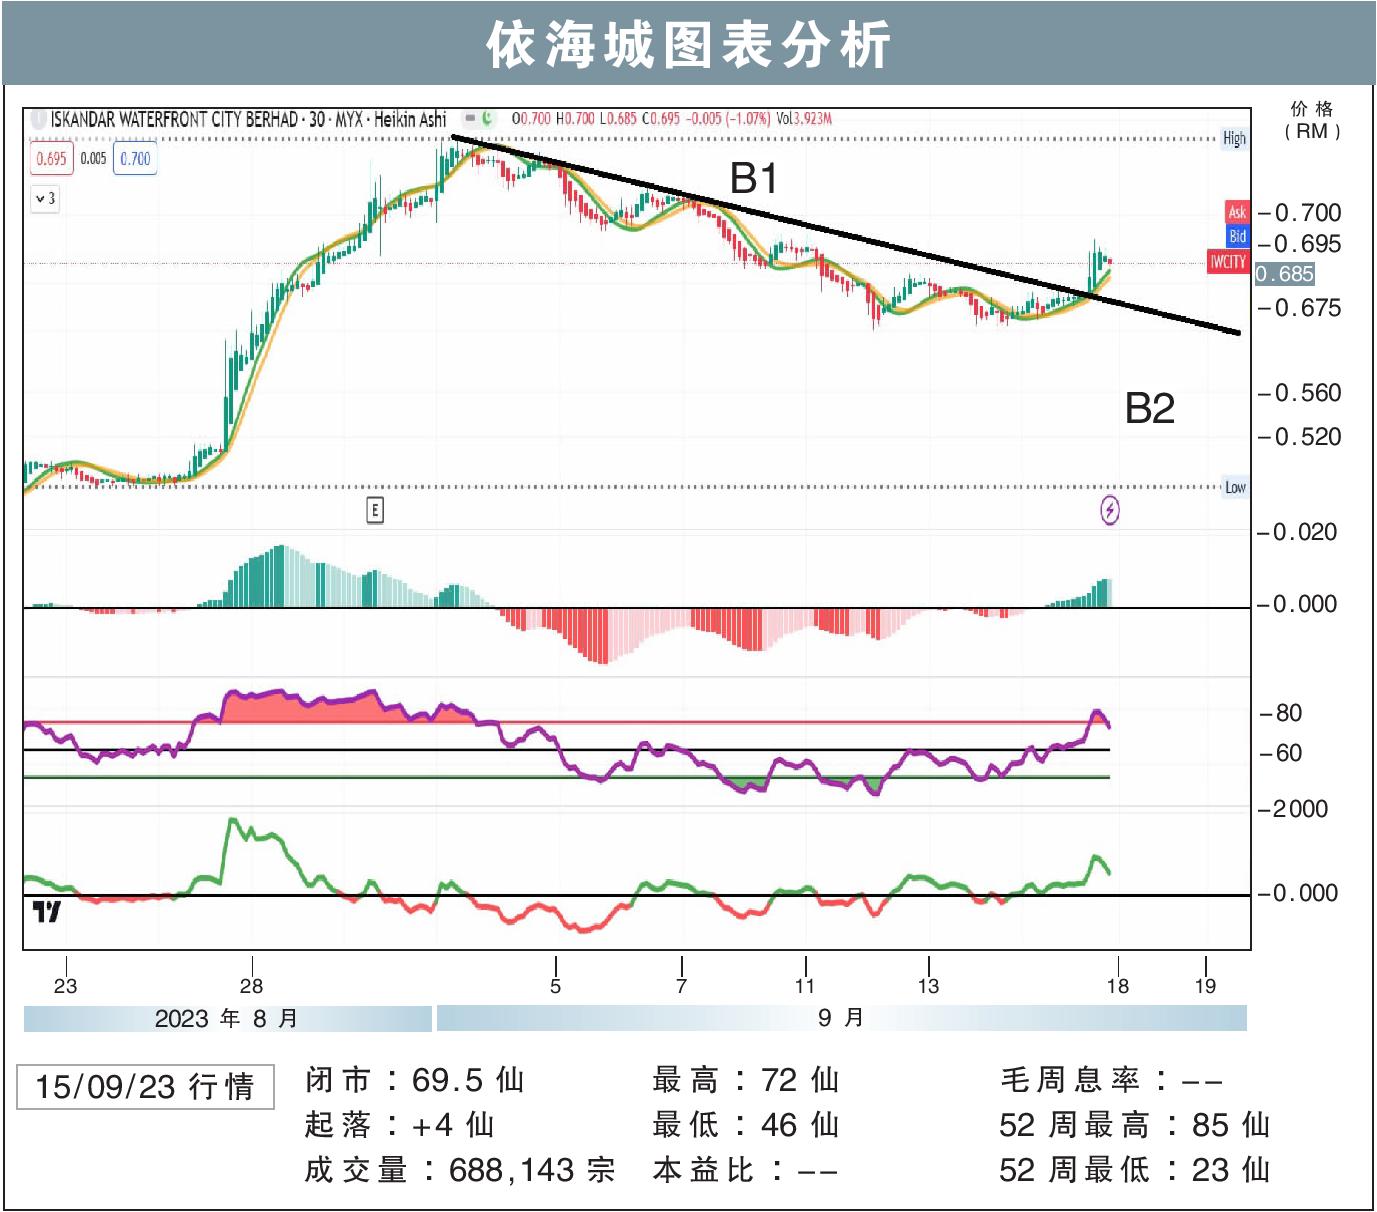Click the purple lightning bolt event icon
1377x1212 pixels.
(x=1110, y=510)
